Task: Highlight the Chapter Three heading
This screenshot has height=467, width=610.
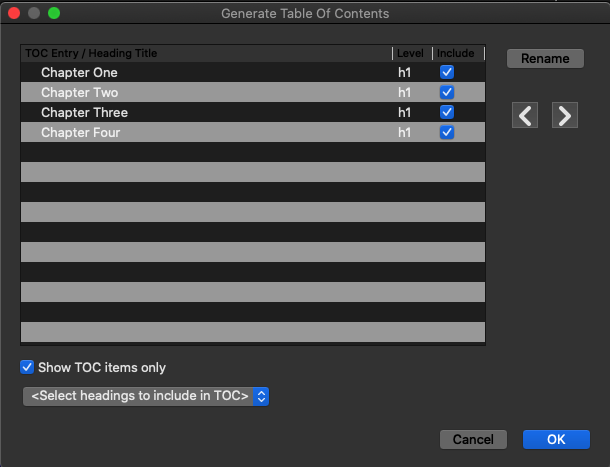Action: tap(84, 112)
